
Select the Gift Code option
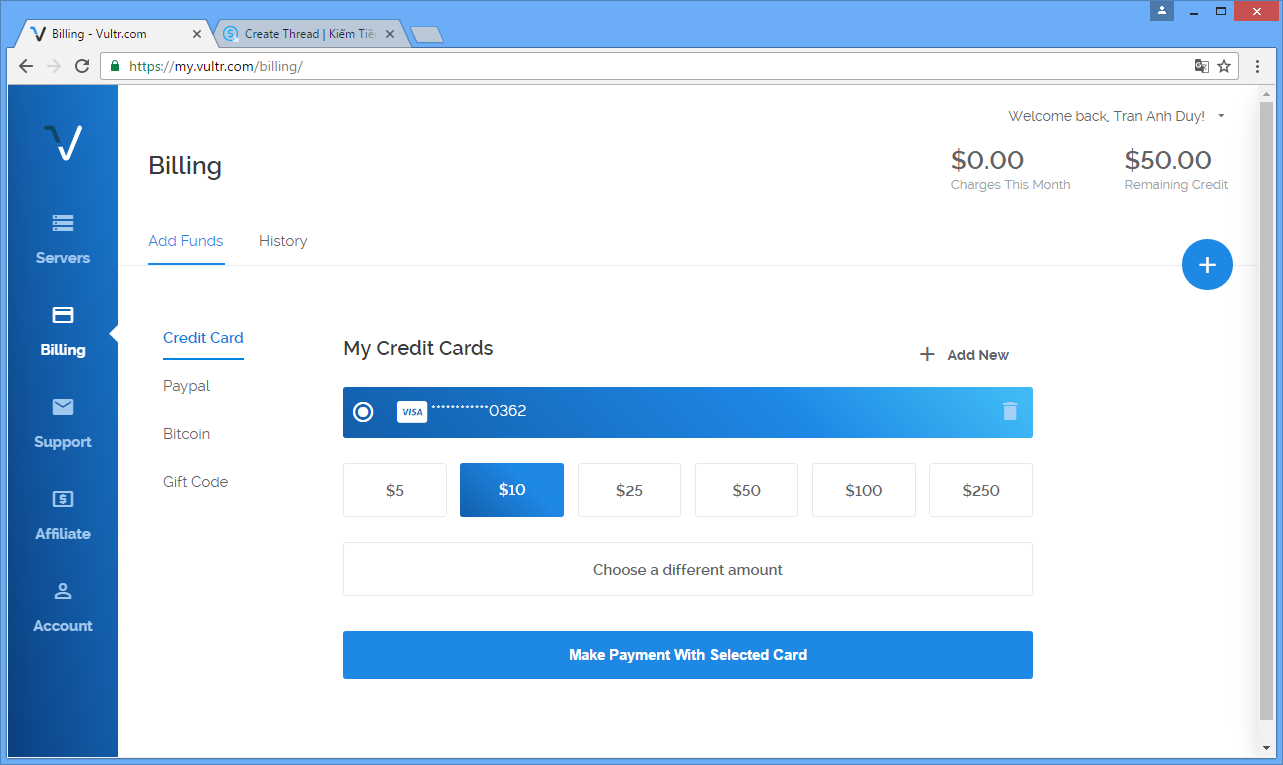click(x=196, y=482)
